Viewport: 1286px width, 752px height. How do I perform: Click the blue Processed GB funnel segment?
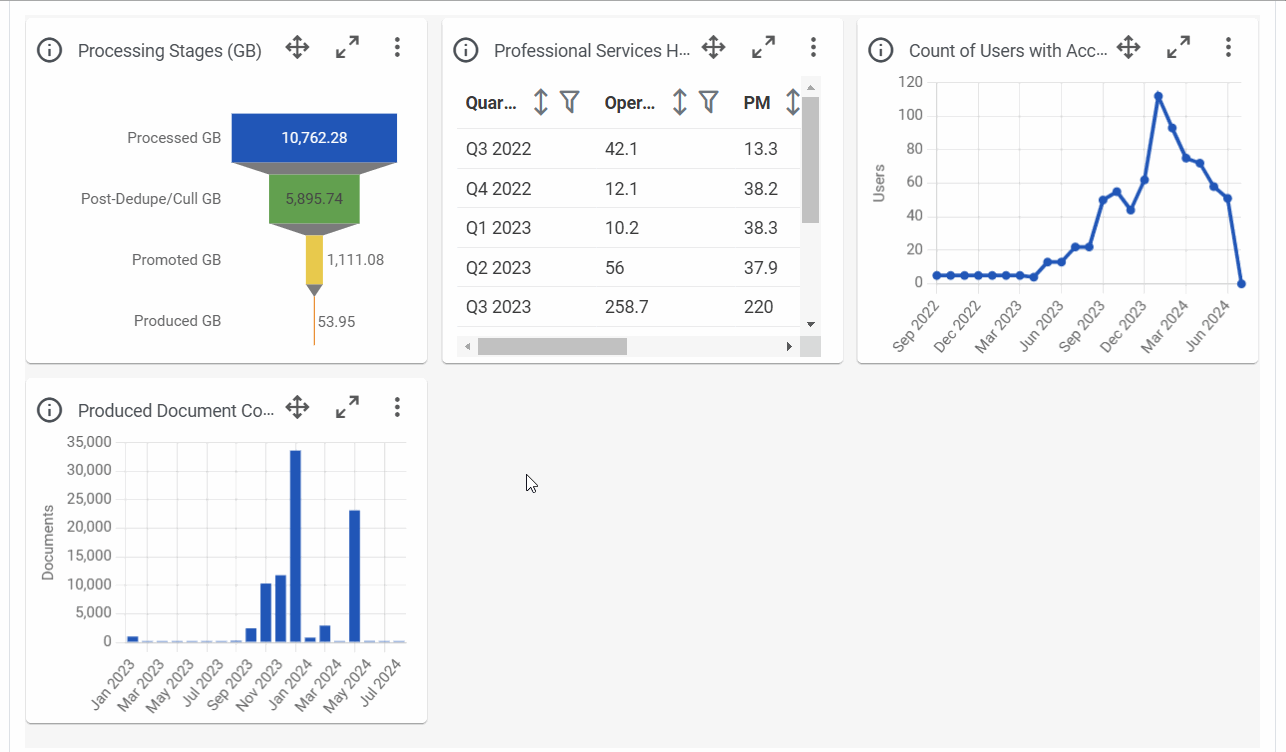pos(314,138)
